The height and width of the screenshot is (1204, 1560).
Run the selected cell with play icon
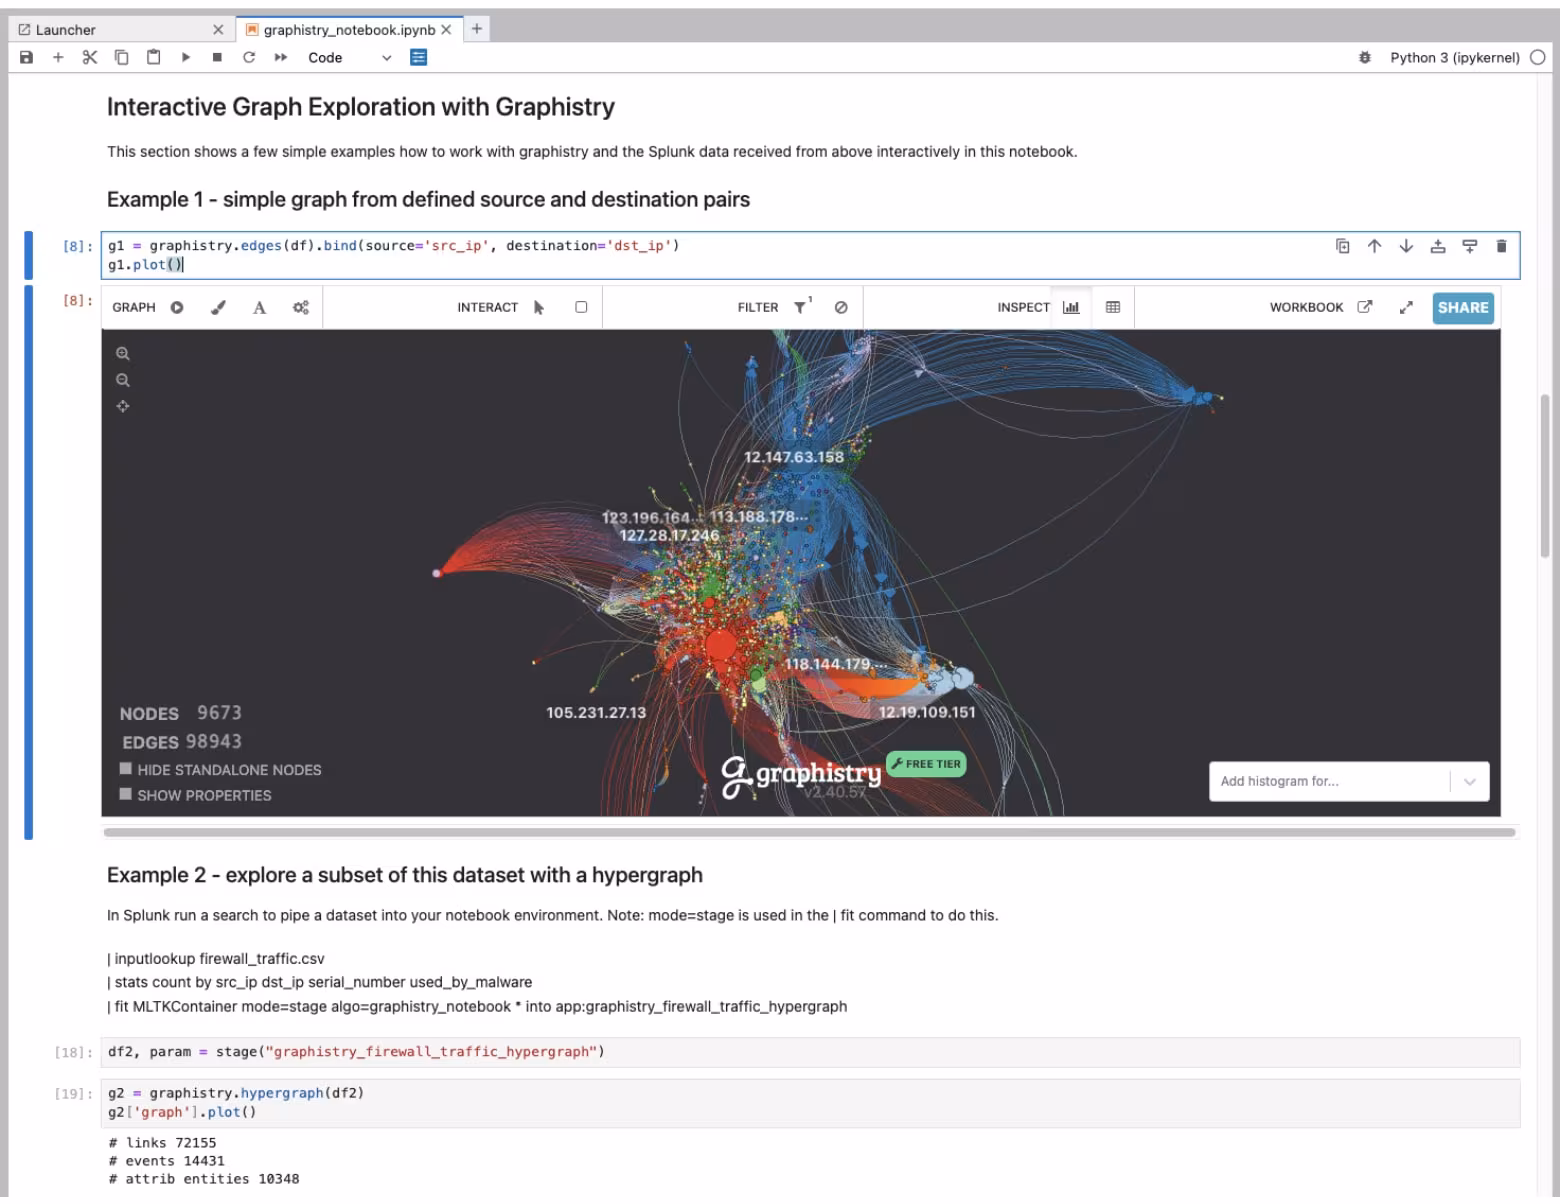pos(185,58)
